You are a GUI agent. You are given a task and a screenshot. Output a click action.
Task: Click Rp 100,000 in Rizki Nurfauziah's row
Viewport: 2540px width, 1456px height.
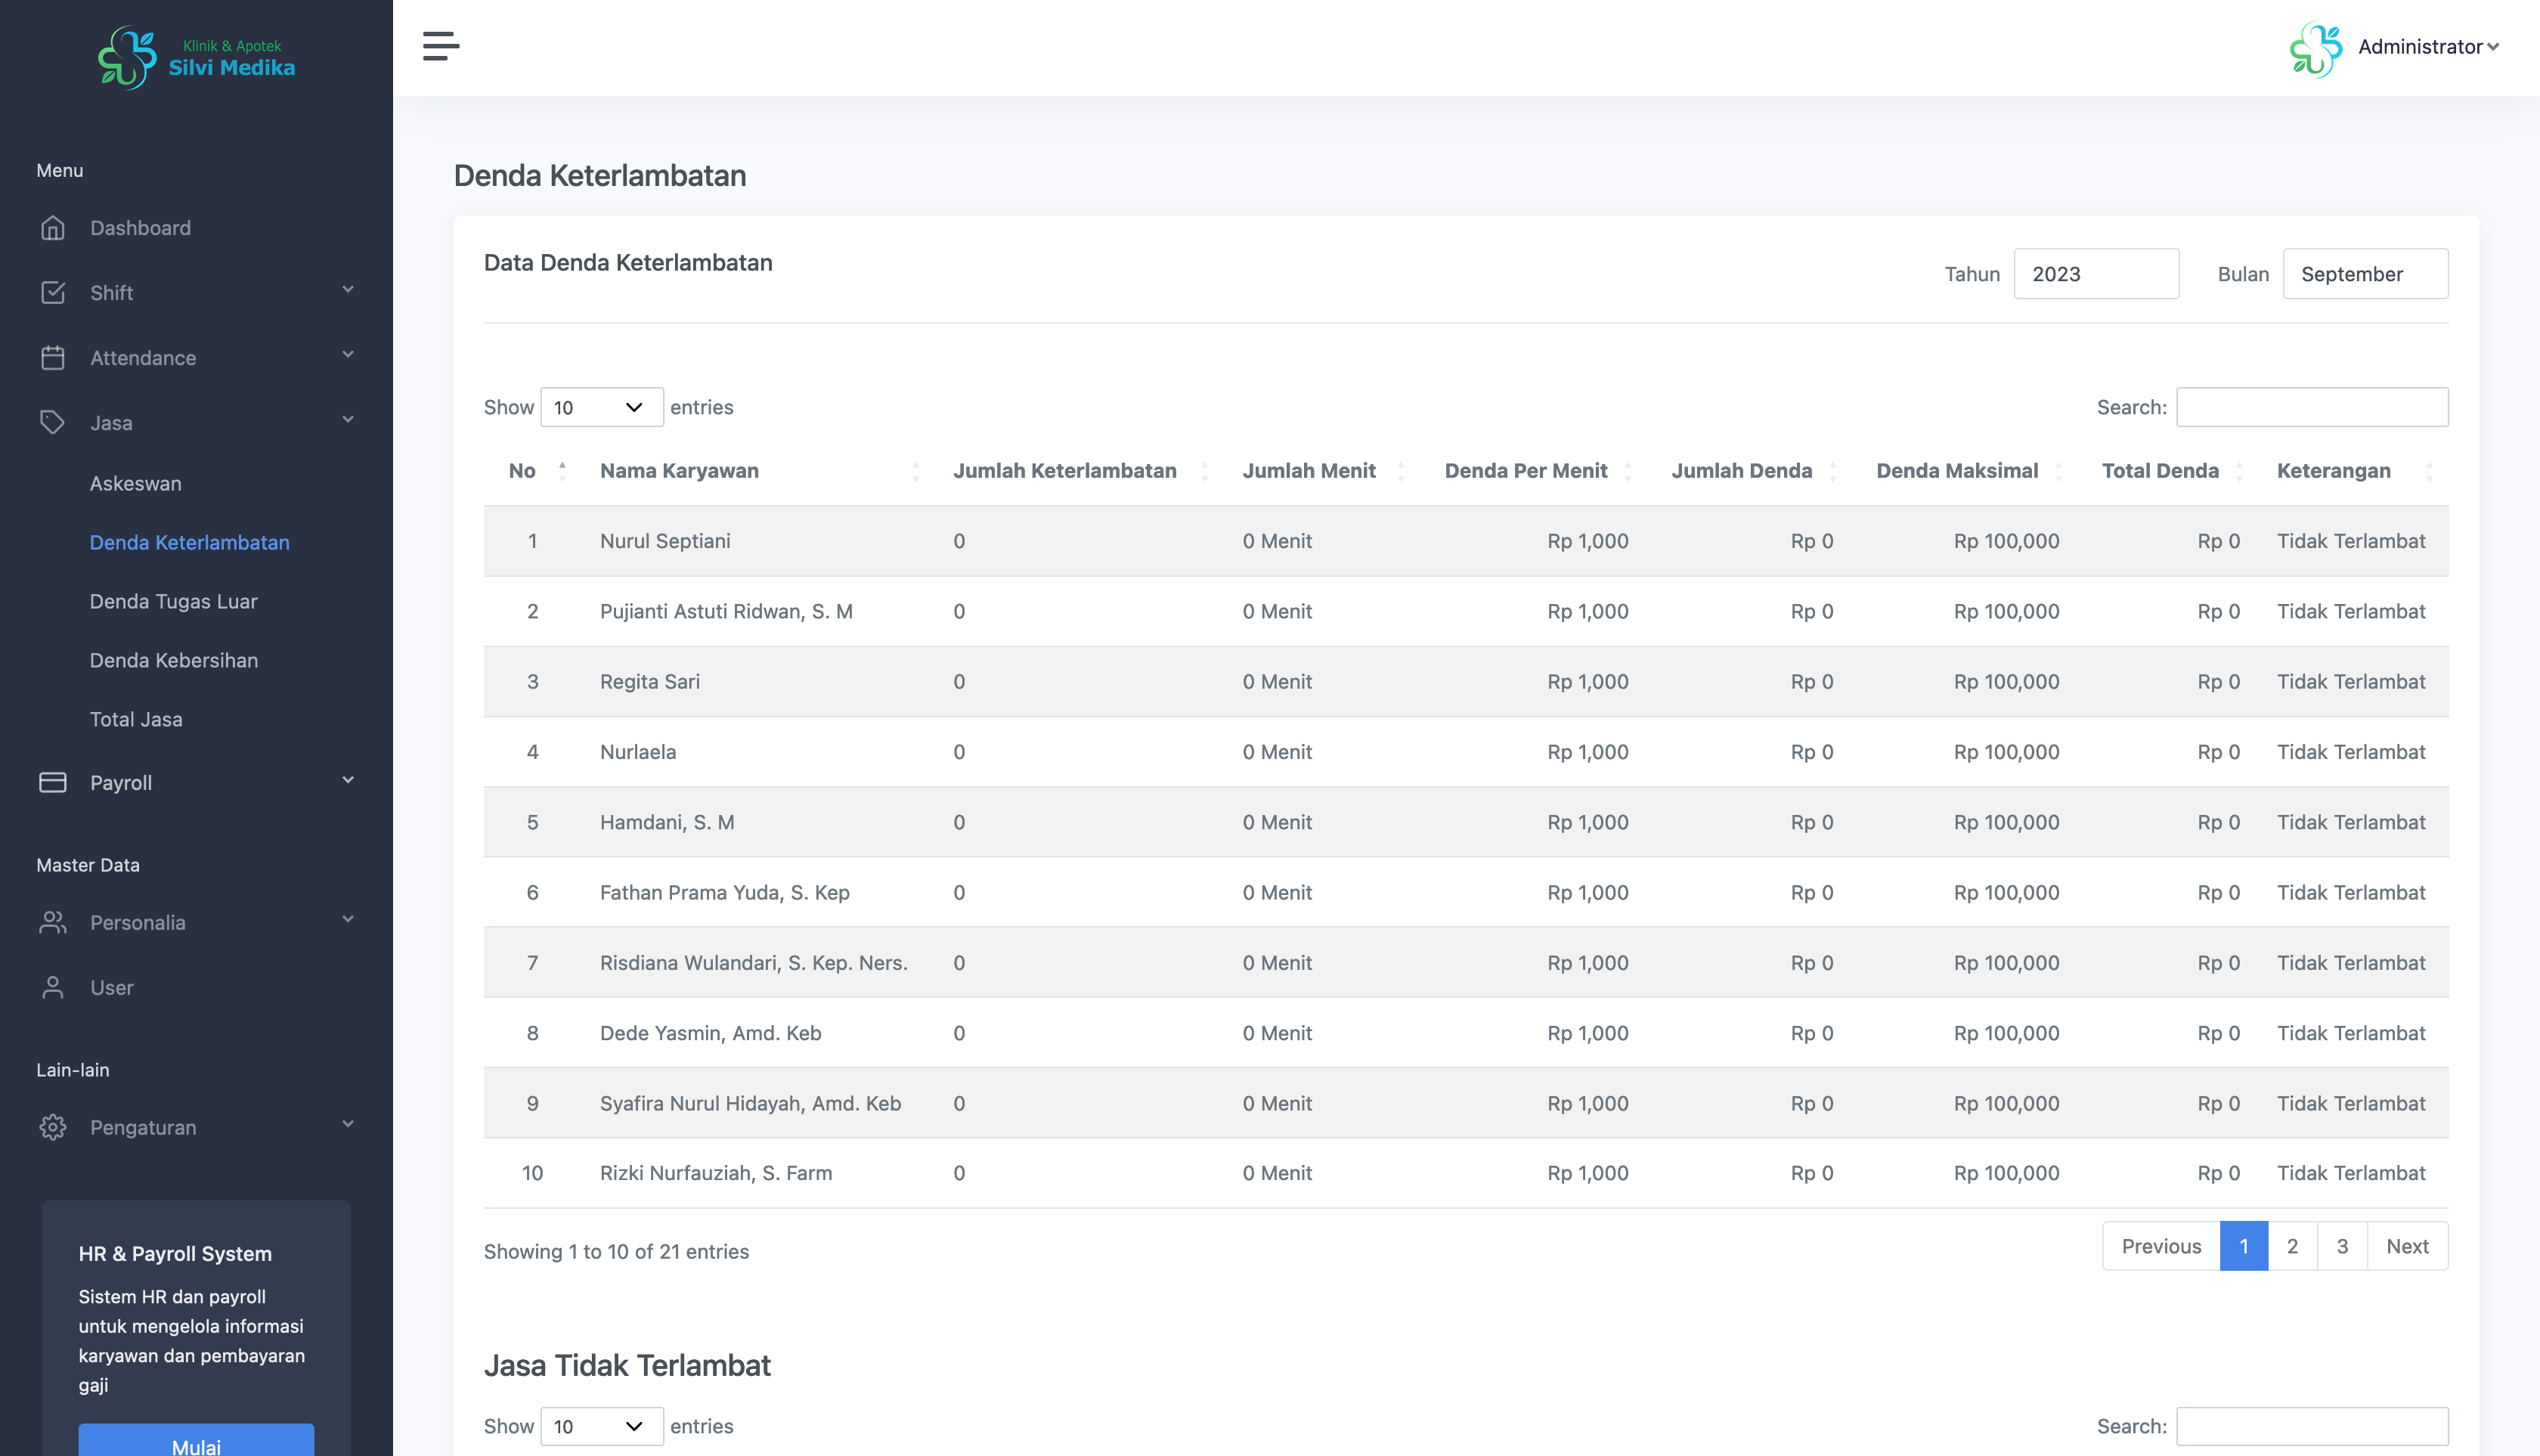[x=2006, y=1173]
